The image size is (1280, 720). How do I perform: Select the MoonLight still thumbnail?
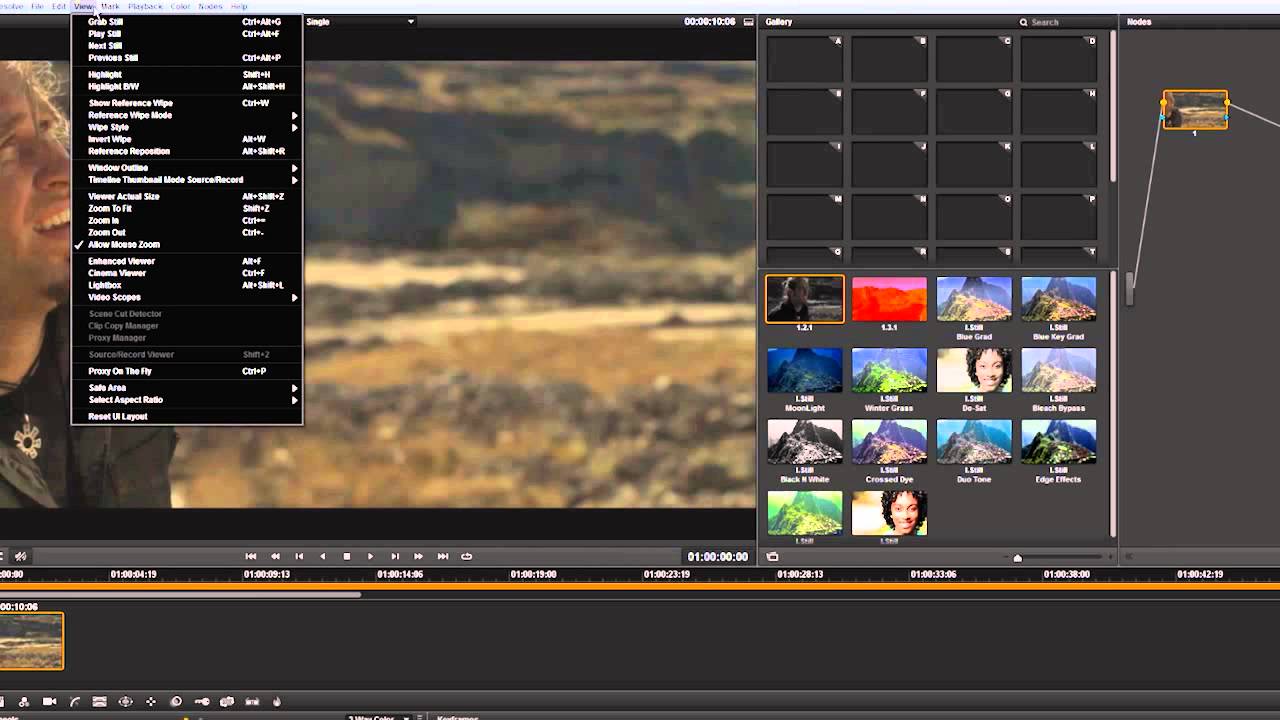[805, 371]
